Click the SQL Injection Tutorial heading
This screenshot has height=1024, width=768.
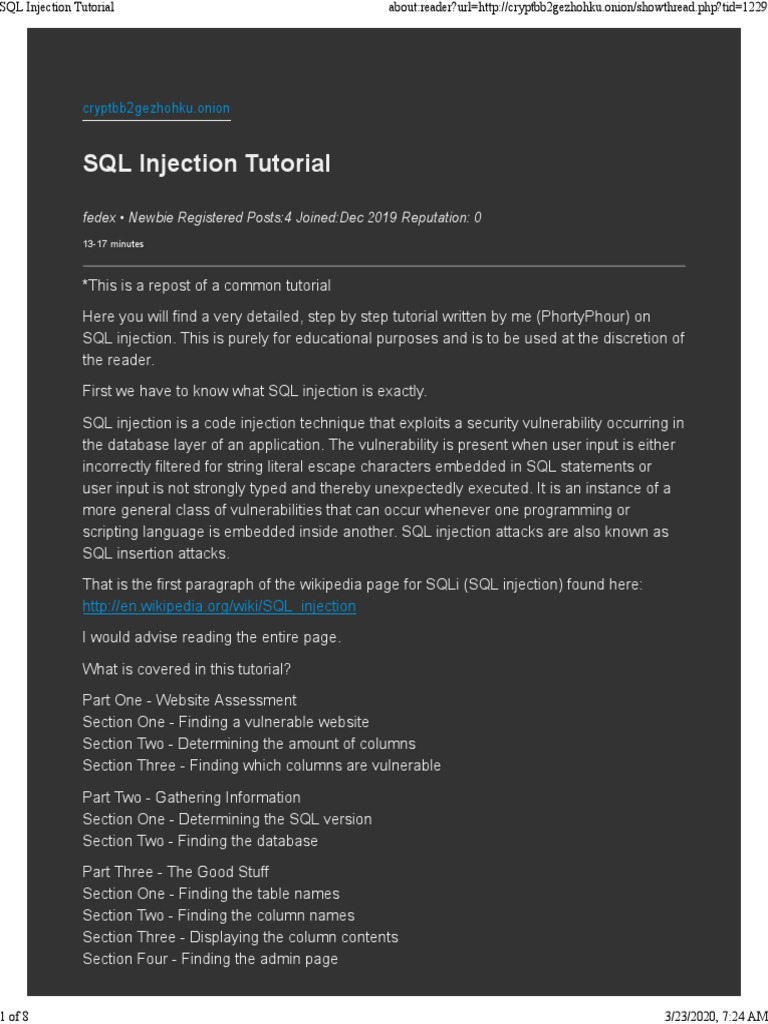coord(206,164)
